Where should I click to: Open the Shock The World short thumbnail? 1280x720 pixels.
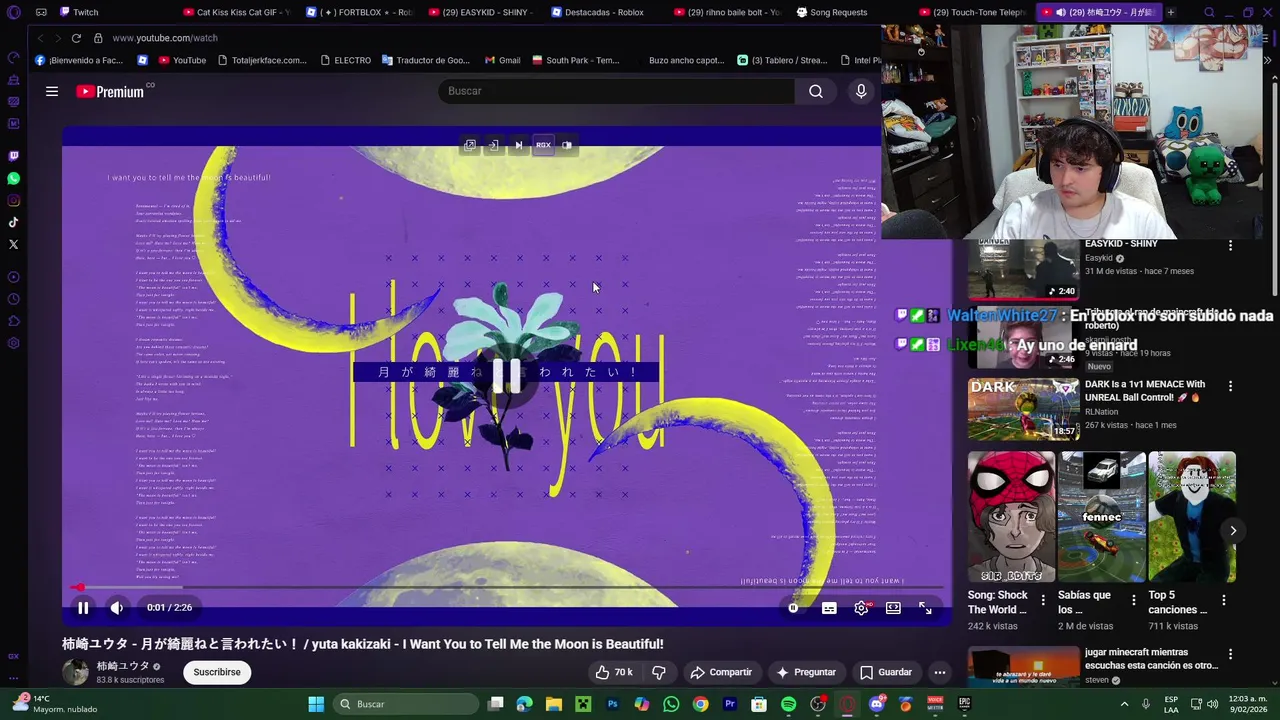pyautogui.click(x=1011, y=517)
